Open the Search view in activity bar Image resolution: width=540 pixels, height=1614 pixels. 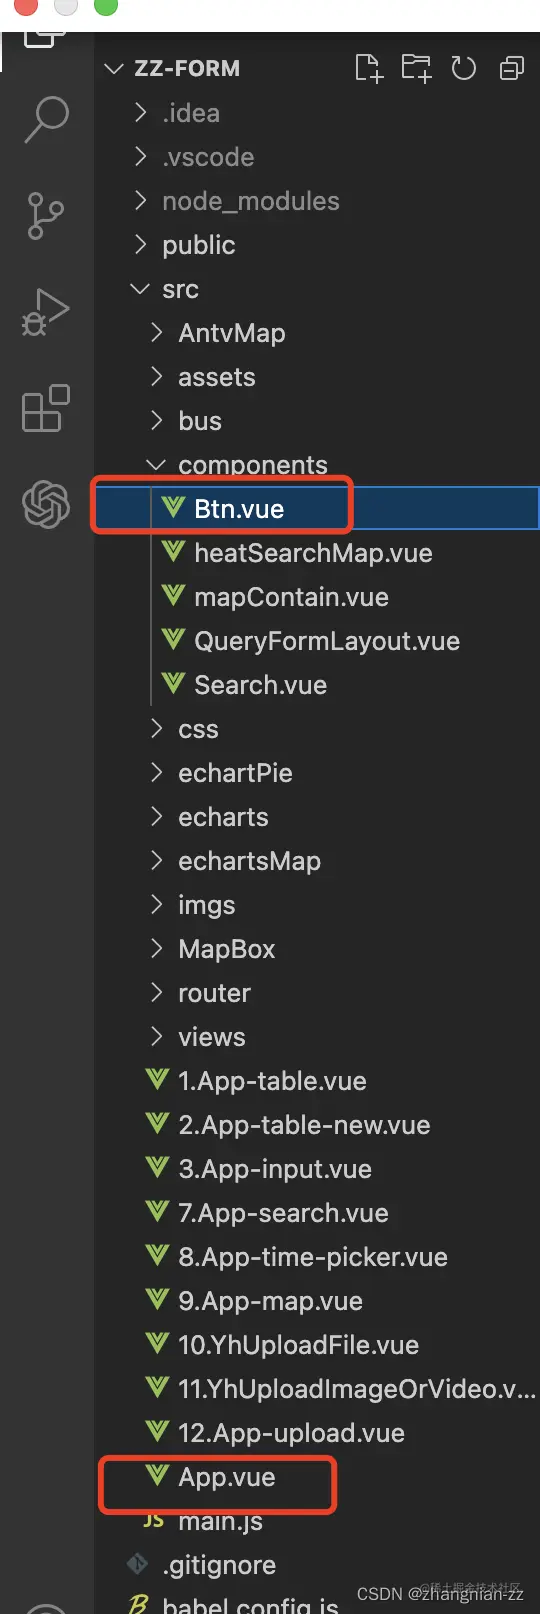(46, 120)
